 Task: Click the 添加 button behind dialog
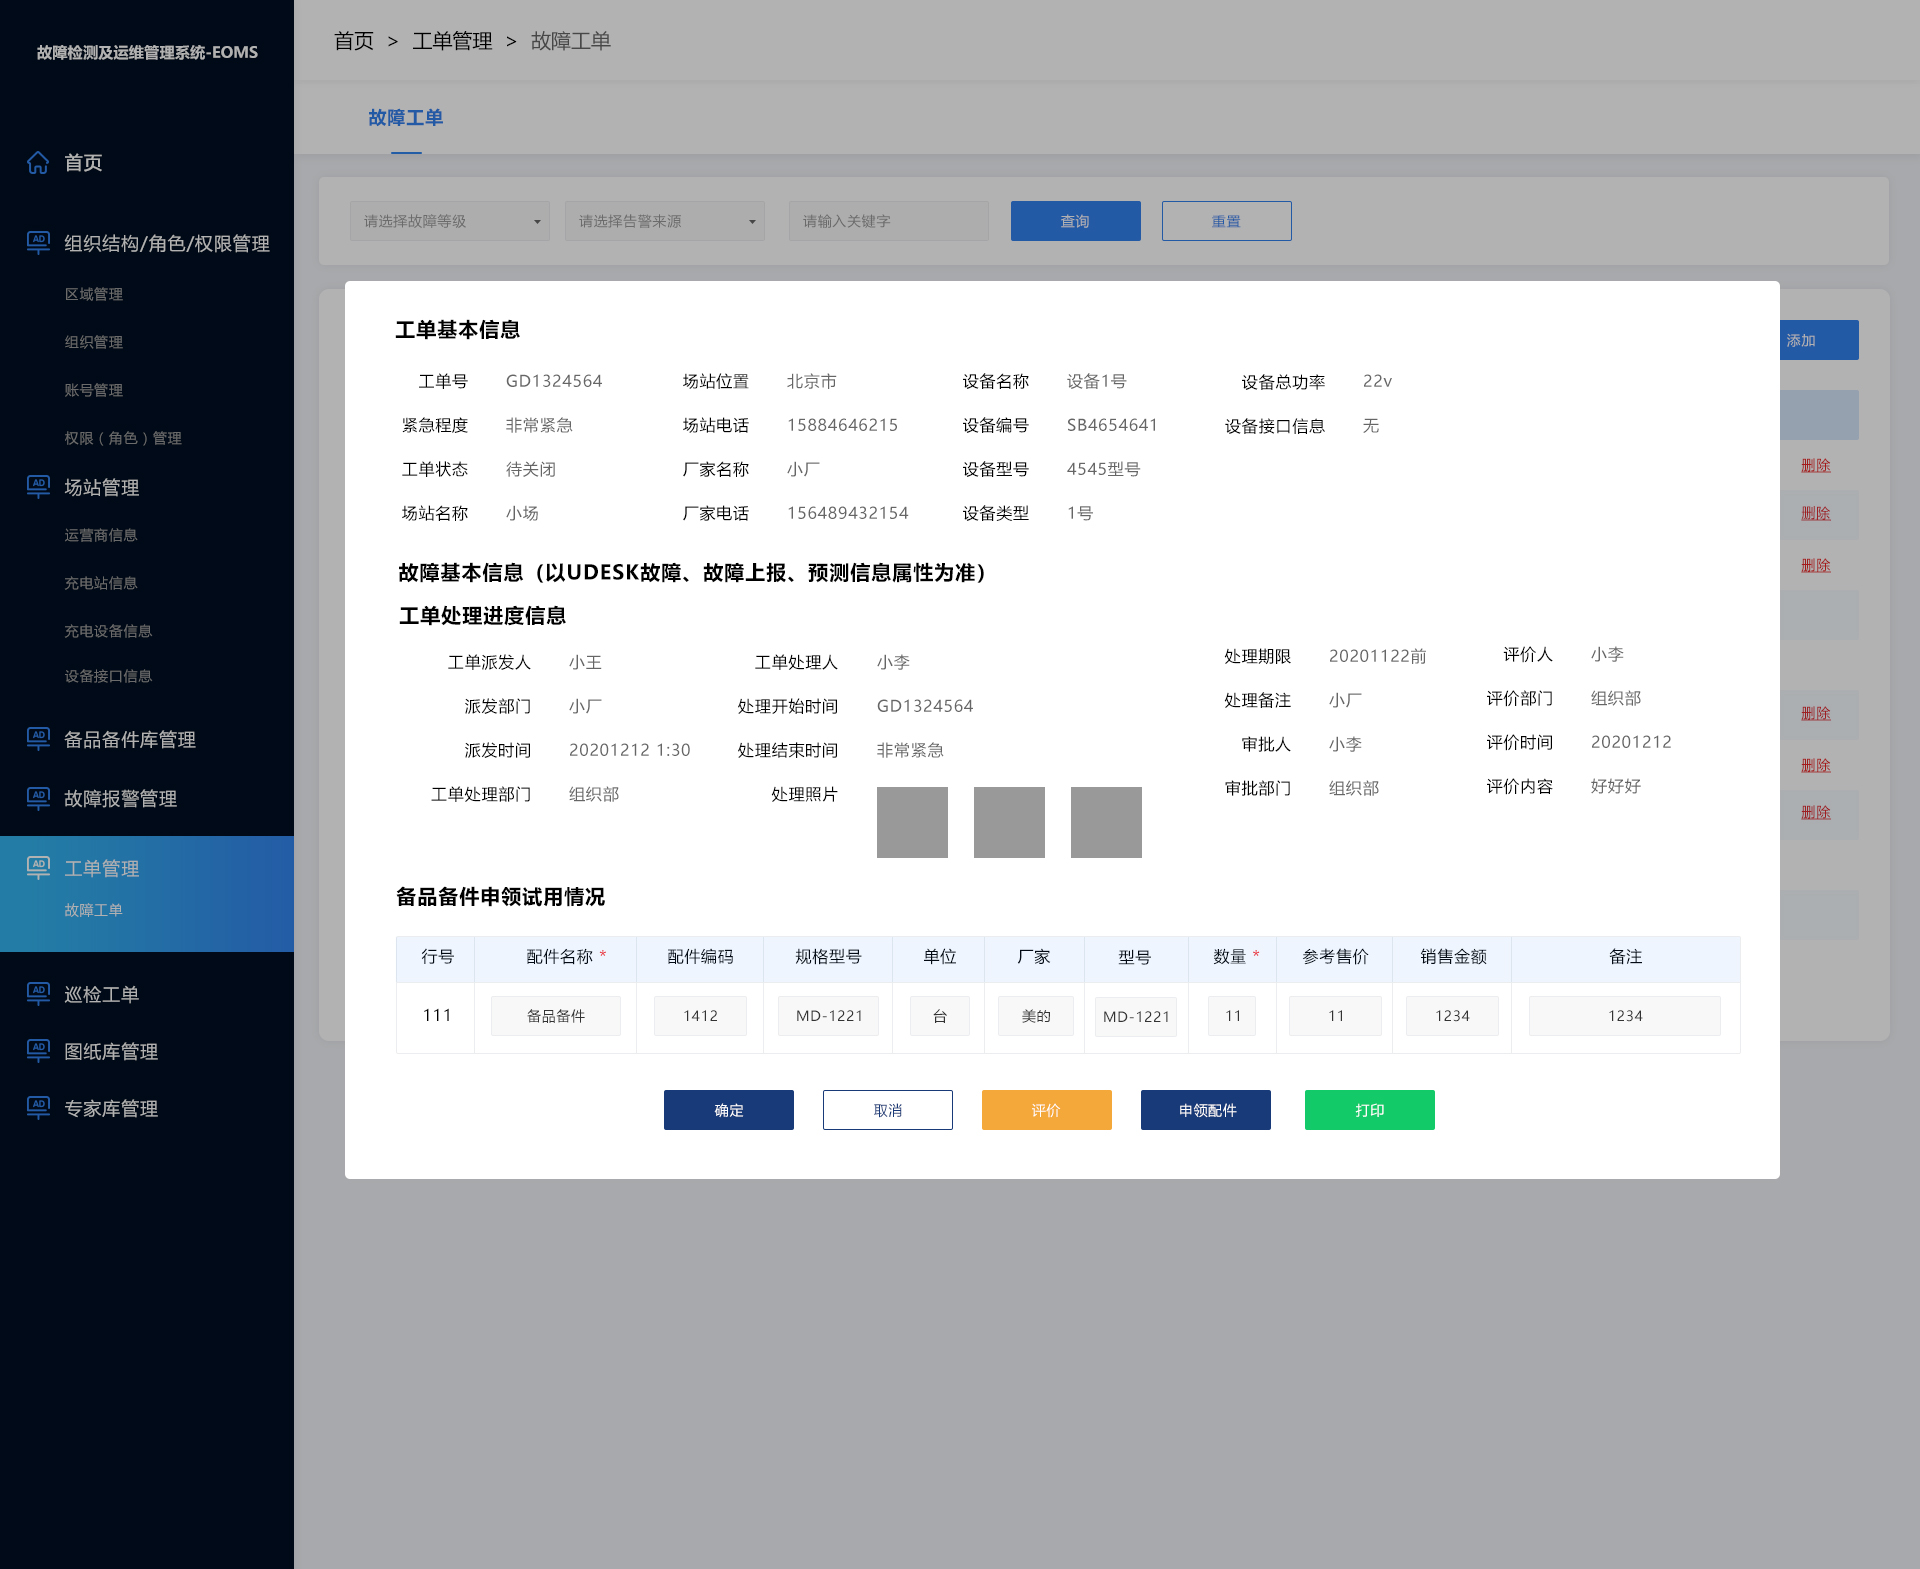[1819, 340]
